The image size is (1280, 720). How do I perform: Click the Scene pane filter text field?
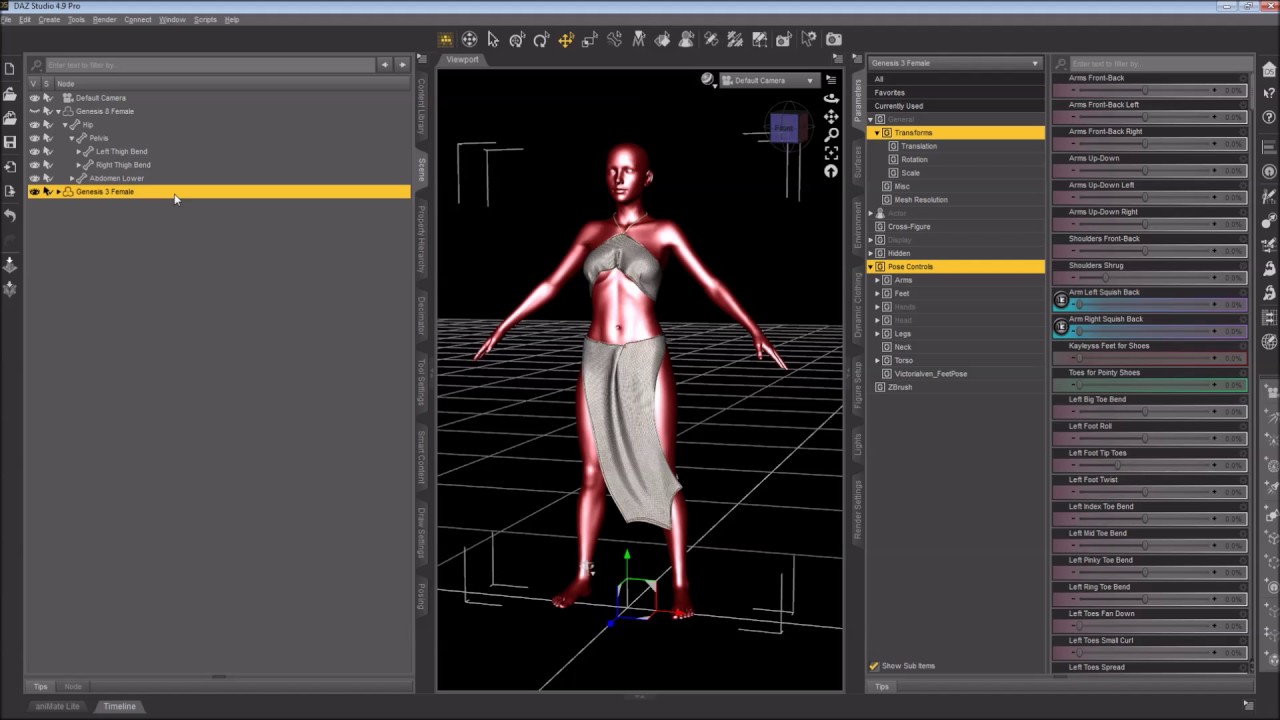210,65
